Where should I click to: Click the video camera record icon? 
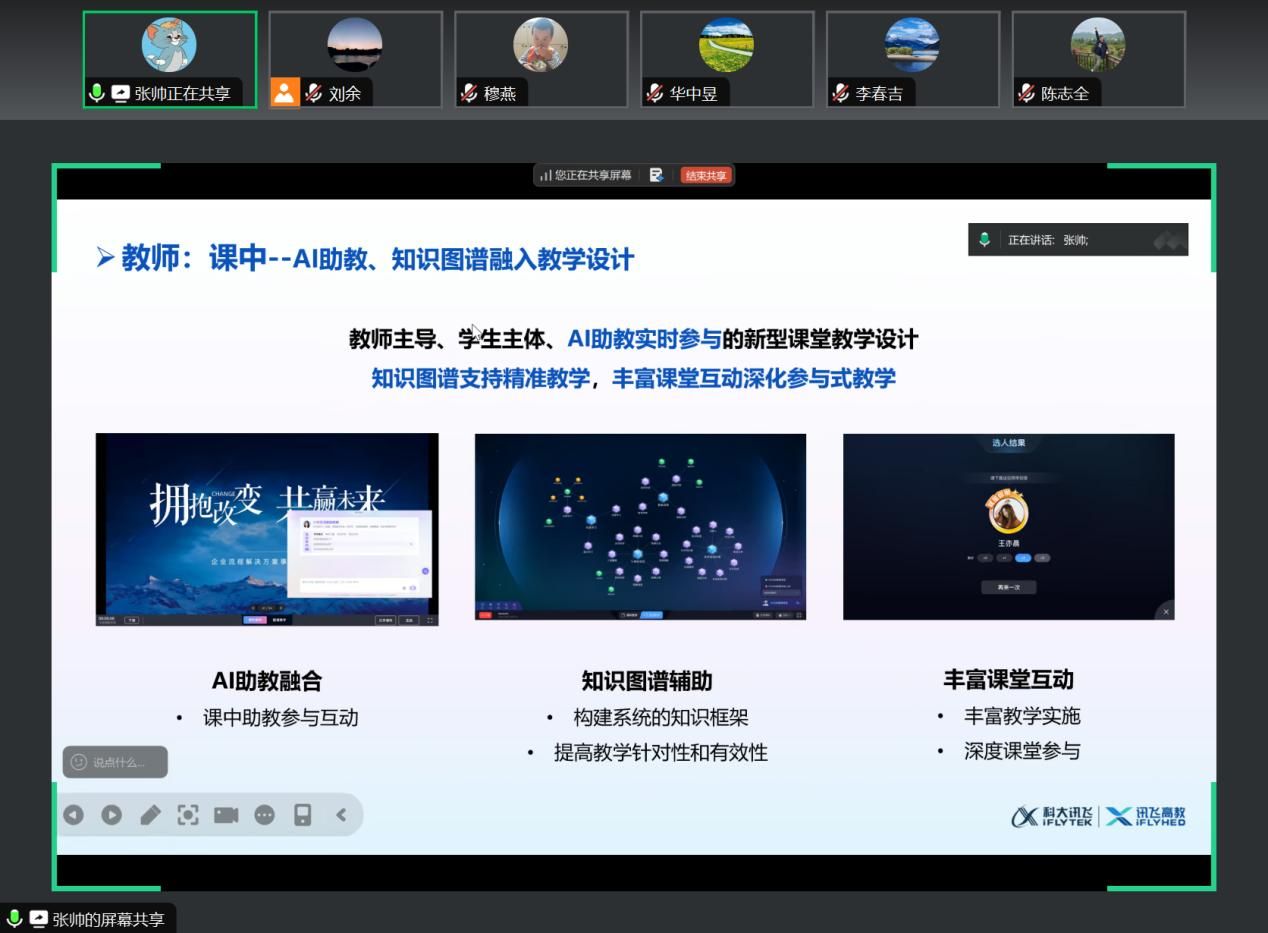pyautogui.click(x=226, y=815)
